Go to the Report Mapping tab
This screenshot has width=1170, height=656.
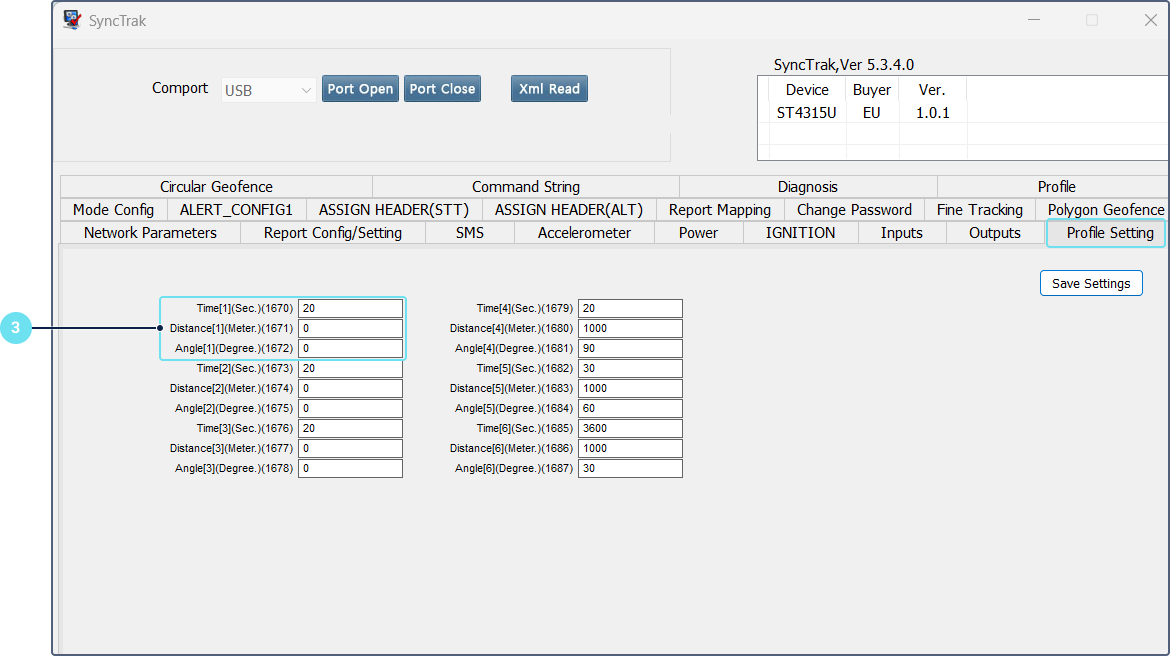(x=720, y=210)
